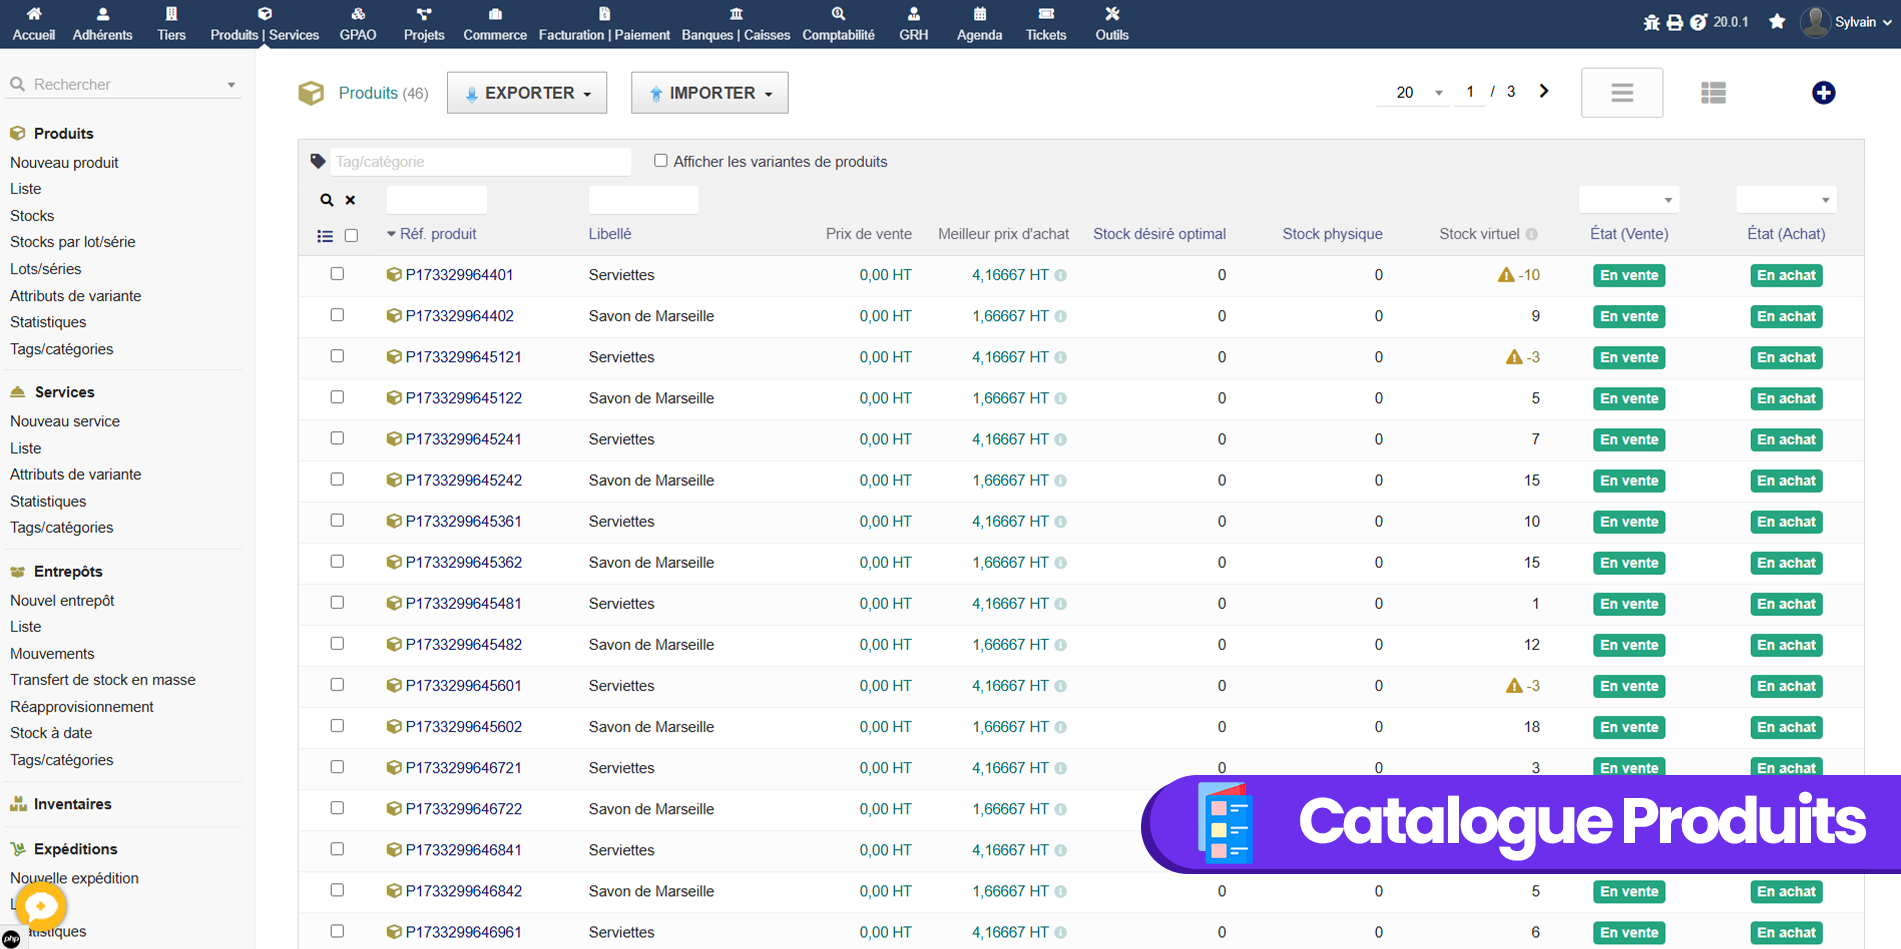Click En vente badge for P1733299645361
1901x949 pixels.
(1628, 522)
